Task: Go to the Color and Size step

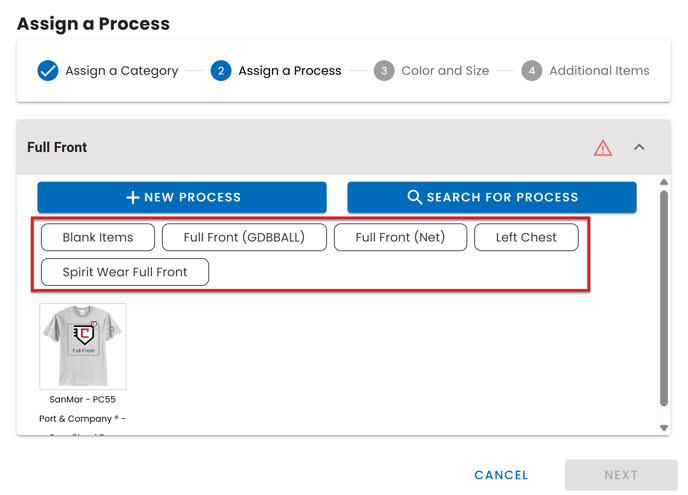Action: (445, 71)
